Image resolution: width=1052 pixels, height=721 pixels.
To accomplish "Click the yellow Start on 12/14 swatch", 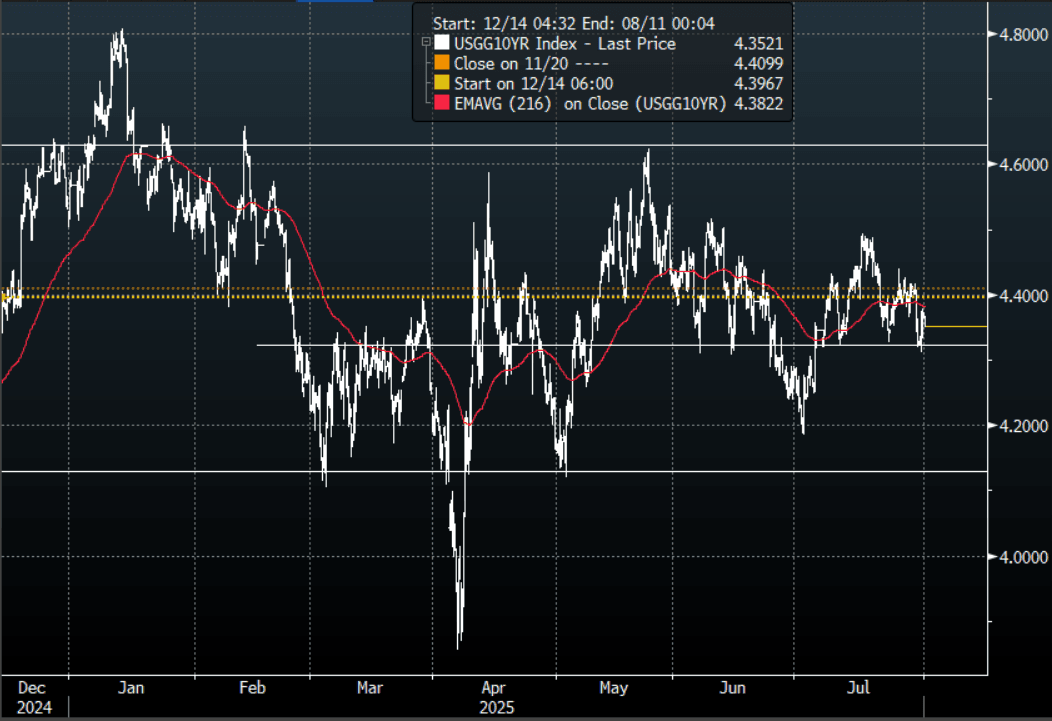I will [x=442, y=83].
